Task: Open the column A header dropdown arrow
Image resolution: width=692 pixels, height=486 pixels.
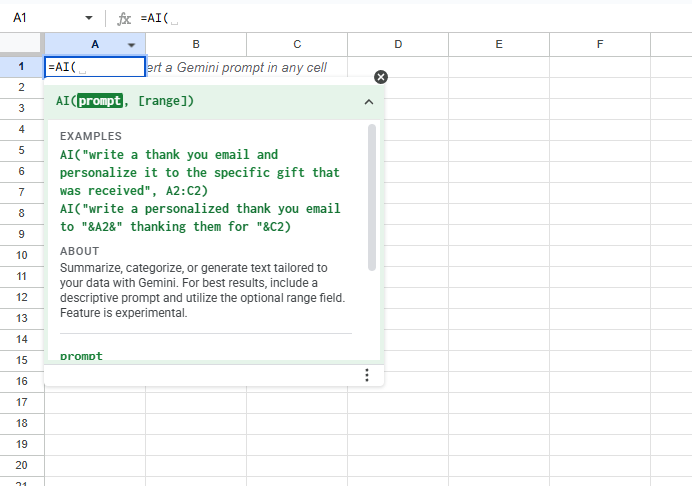Action: click(x=132, y=45)
